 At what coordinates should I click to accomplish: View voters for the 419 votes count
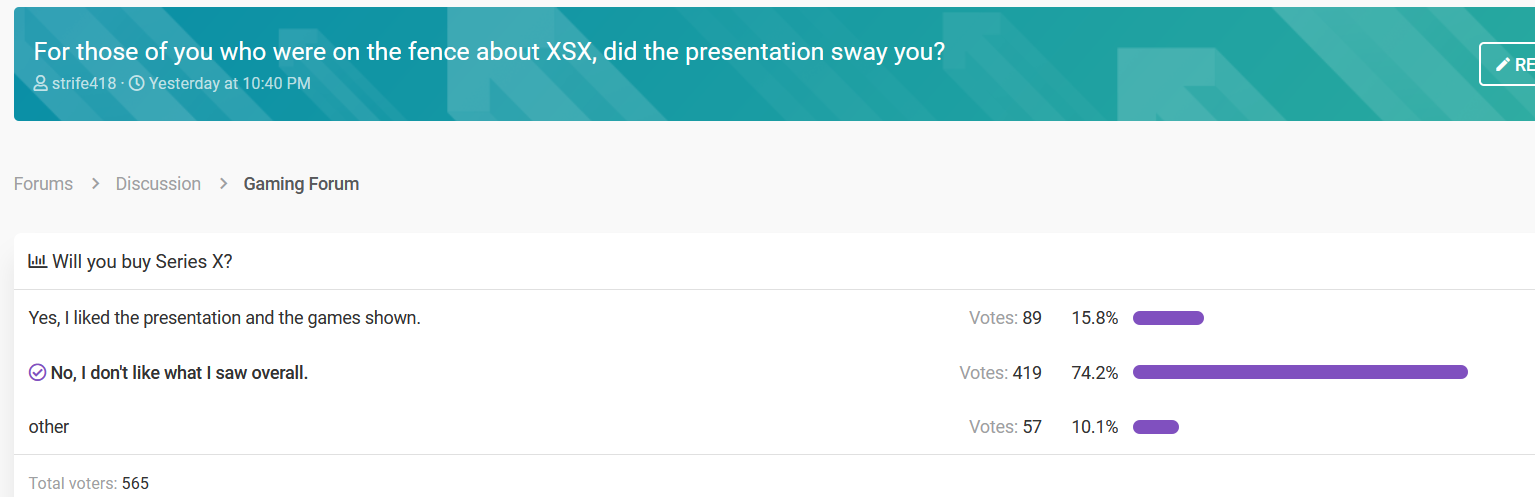click(x=1000, y=373)
